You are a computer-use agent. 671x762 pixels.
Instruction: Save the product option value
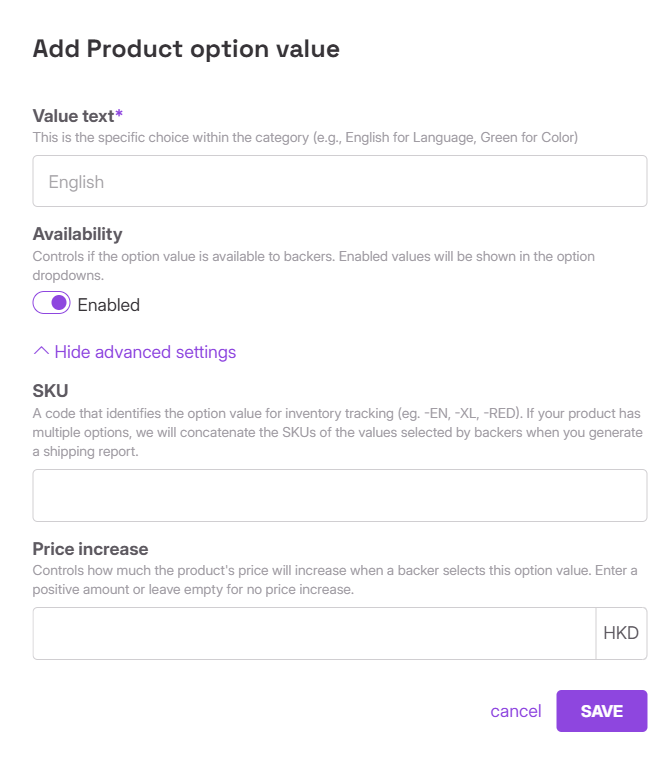601,711
